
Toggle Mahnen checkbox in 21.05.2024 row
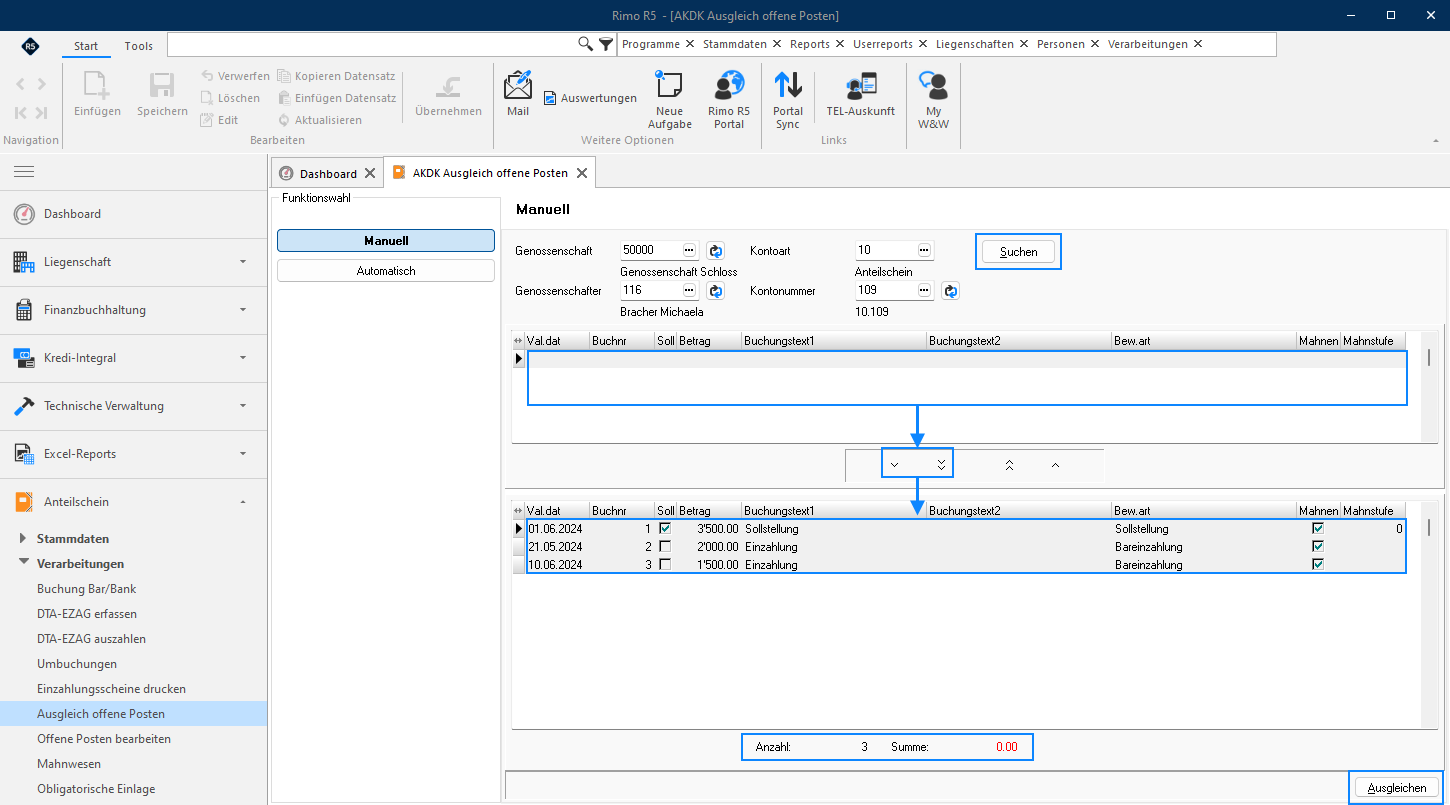tap(1318, 546)
